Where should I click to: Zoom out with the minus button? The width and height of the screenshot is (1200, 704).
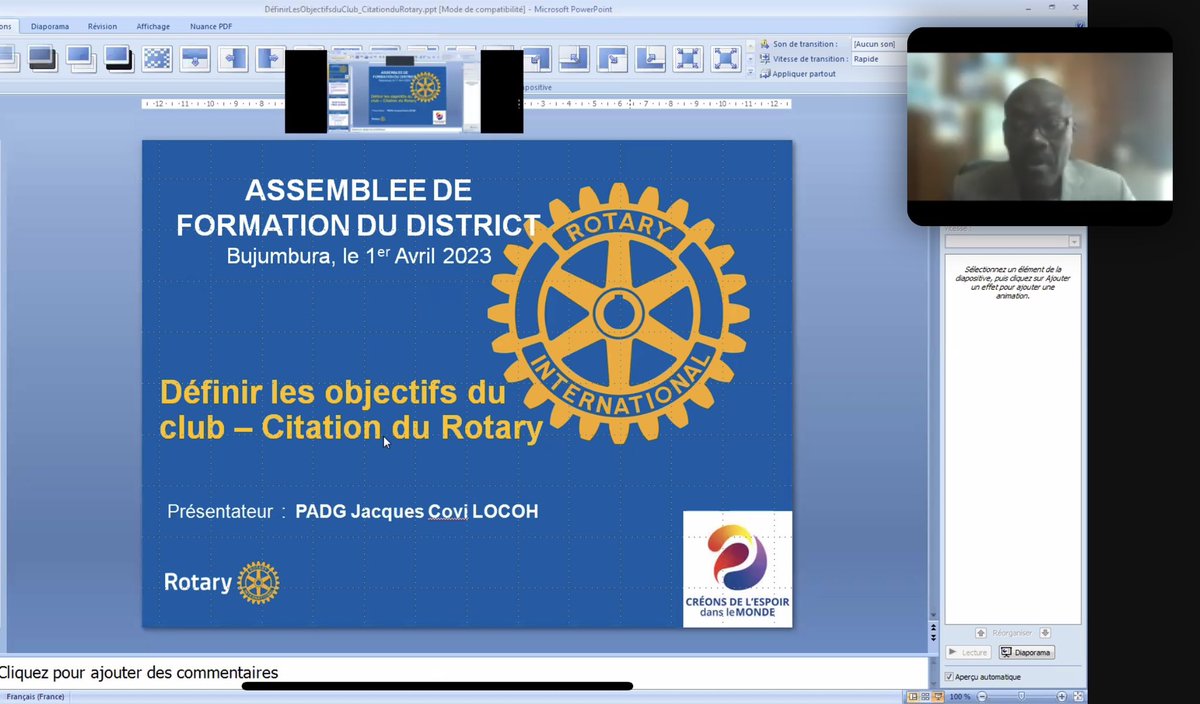[x=982, y=696]
